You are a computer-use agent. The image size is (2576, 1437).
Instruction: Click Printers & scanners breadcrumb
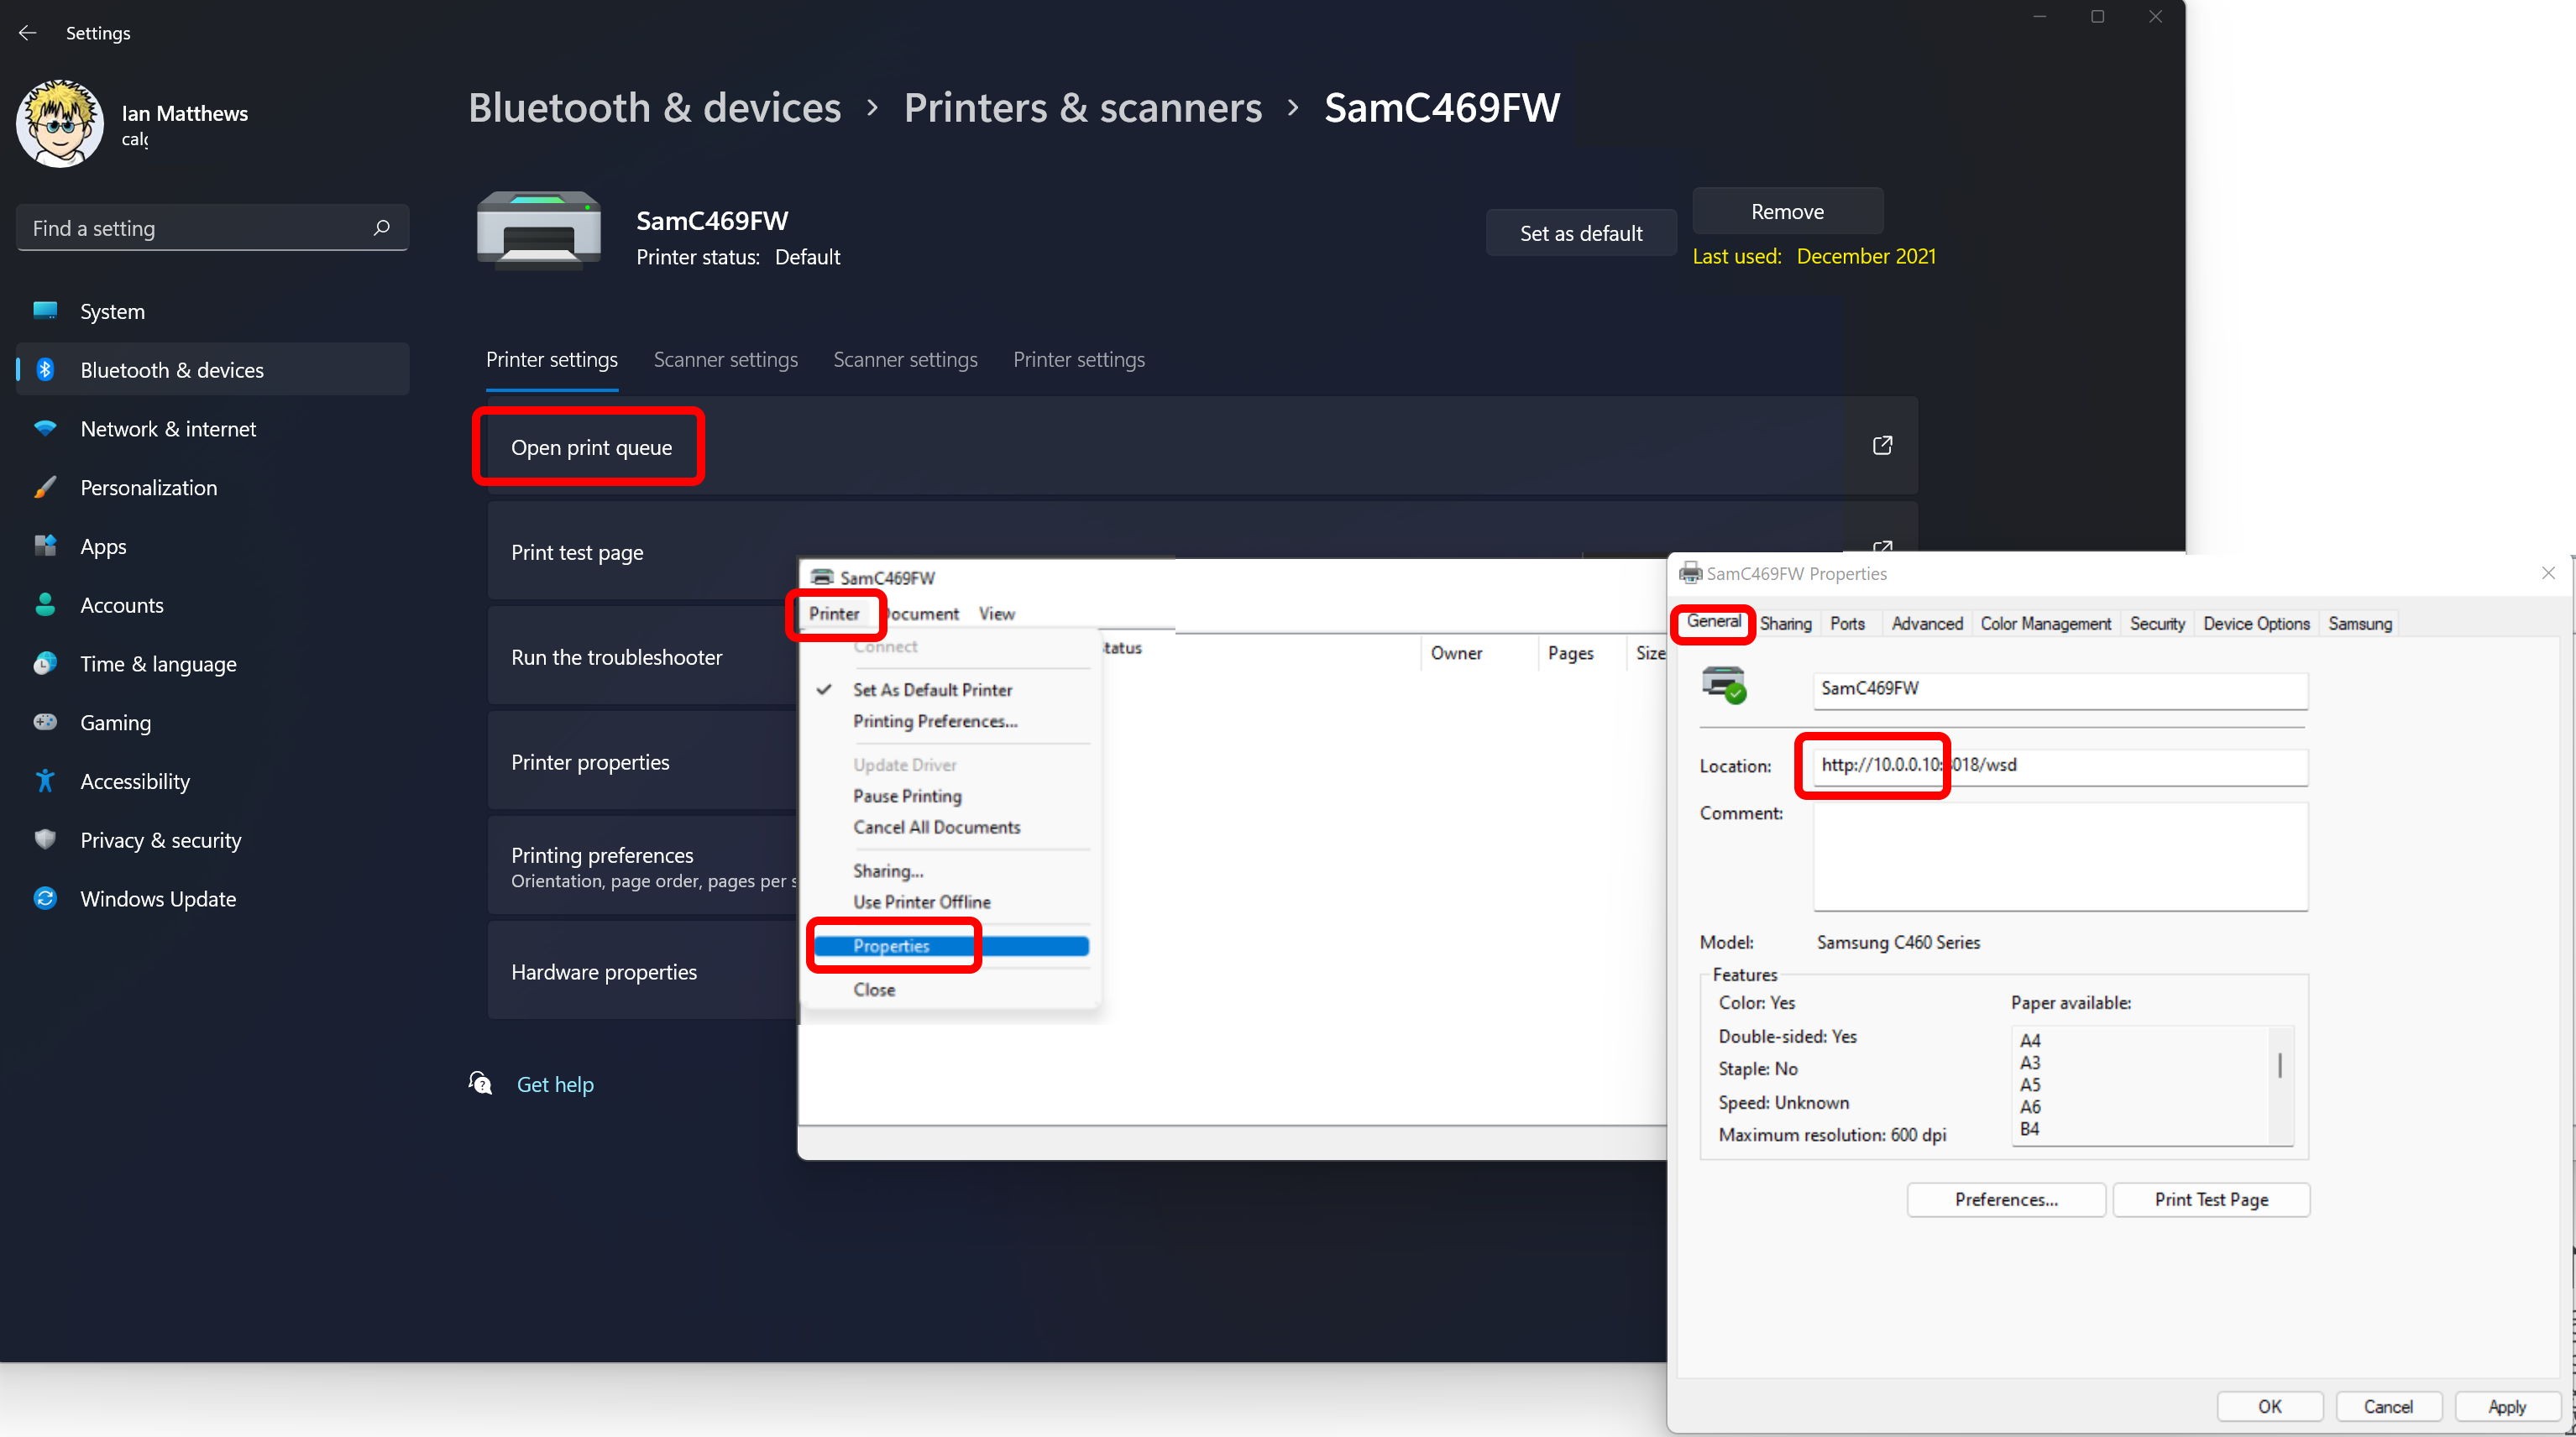(x=1082, y=108)
